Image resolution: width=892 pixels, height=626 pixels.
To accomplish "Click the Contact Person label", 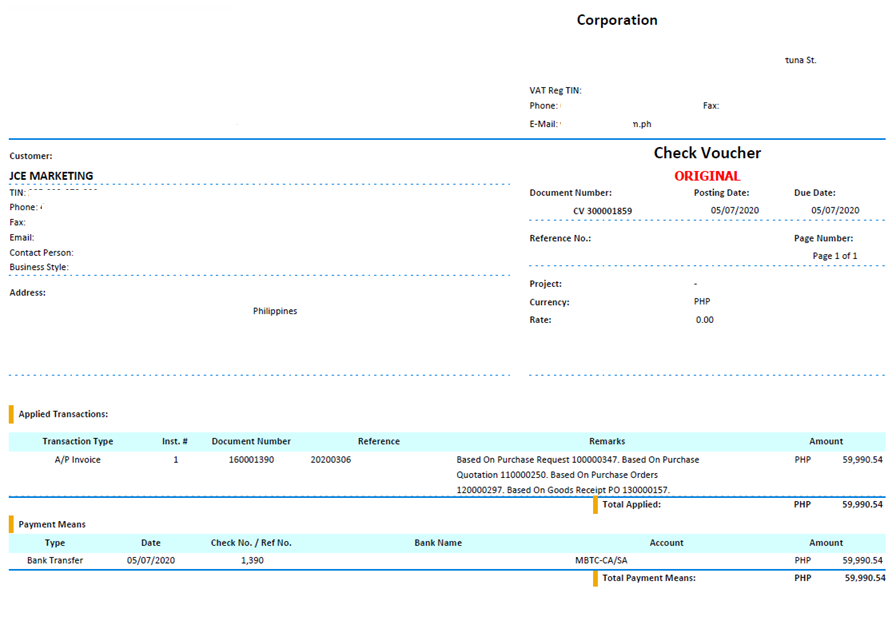I will (41, 253).
